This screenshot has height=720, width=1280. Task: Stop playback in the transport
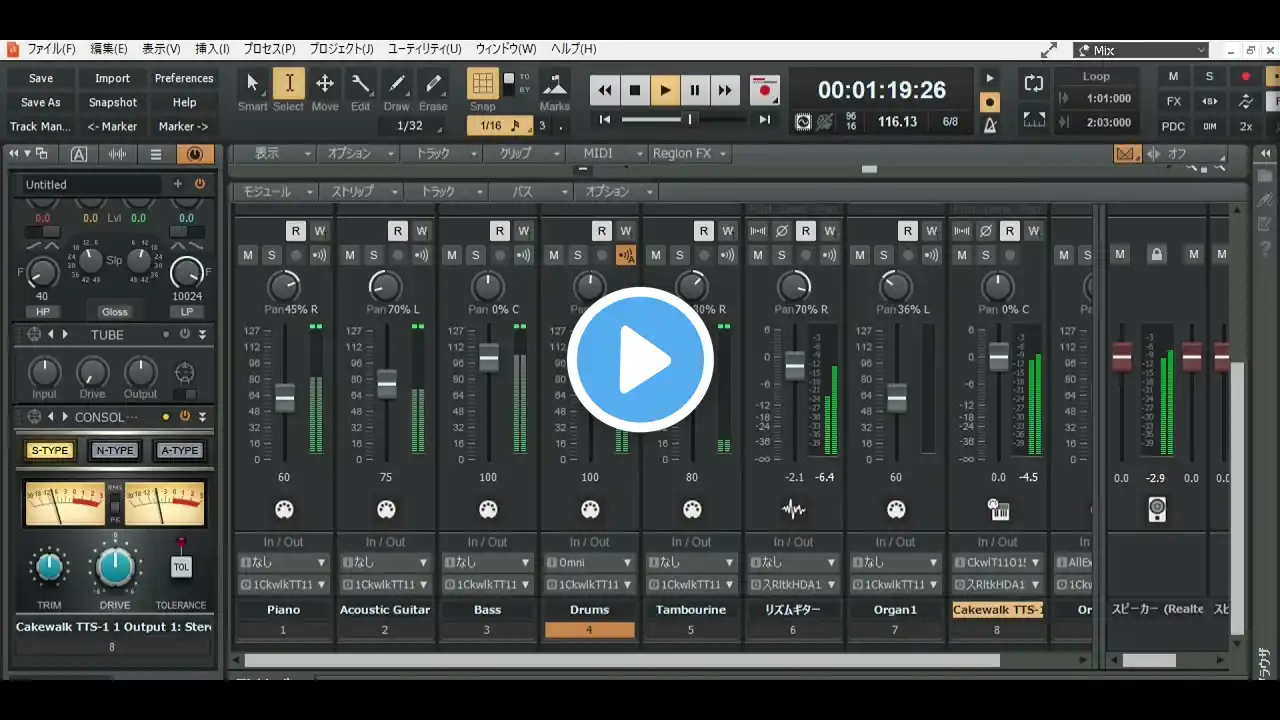point(635,90)
